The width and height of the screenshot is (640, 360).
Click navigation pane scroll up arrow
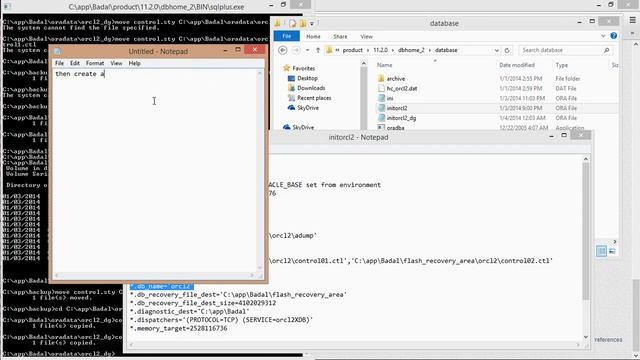[363, 64]
